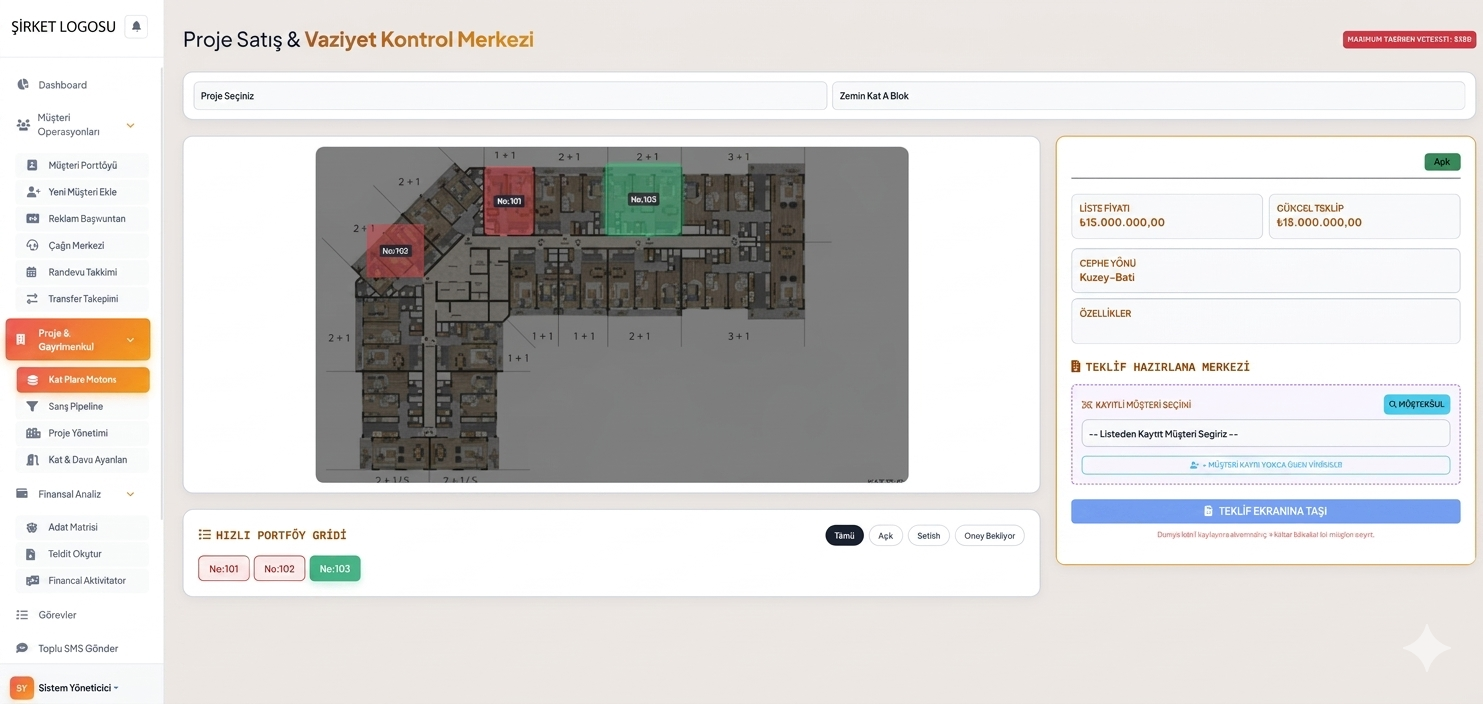Click the Görevler list icon
The height and width of the screenshot is (704, 1483).
[x=22, y=615]
